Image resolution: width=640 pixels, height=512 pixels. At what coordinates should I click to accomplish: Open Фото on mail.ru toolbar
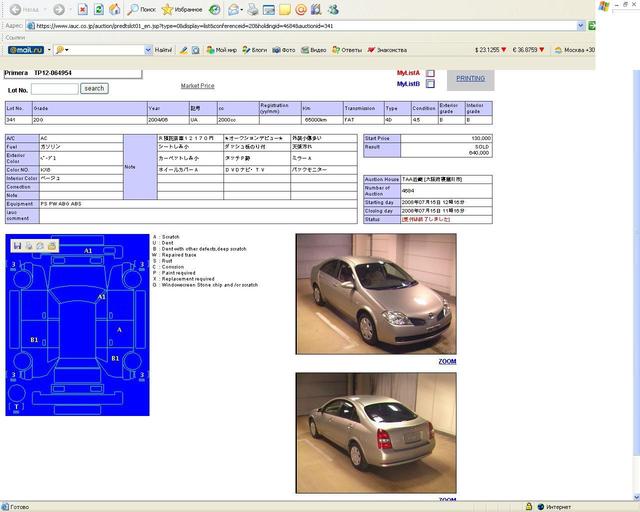tap(284, 50)
